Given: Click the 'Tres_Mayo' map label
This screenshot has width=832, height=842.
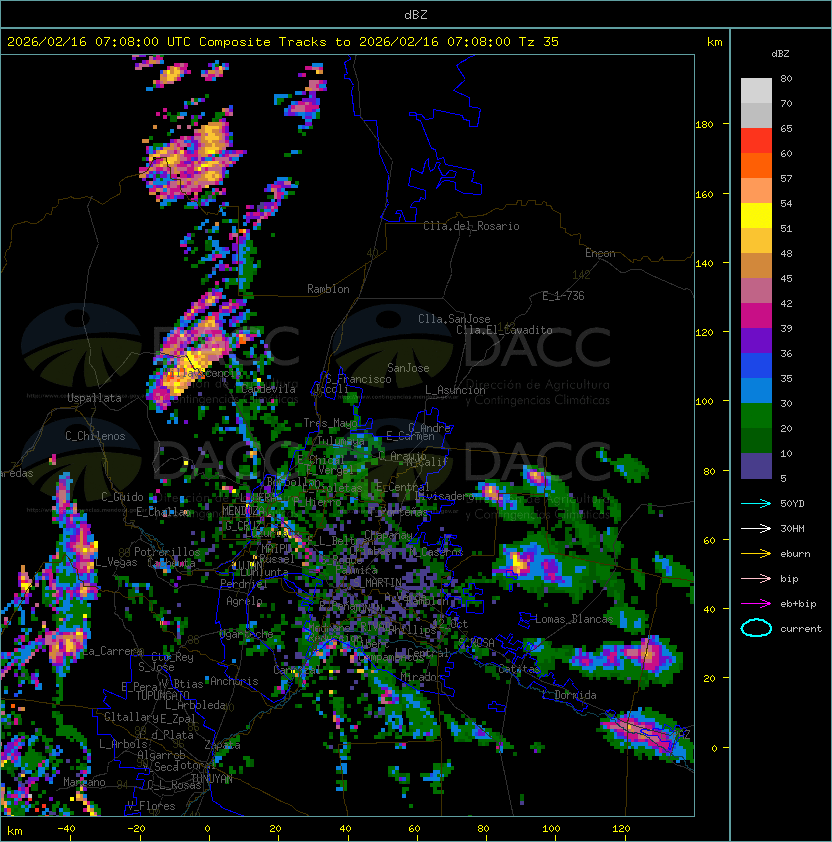Looking at the screenshot, I should (330, 423).
